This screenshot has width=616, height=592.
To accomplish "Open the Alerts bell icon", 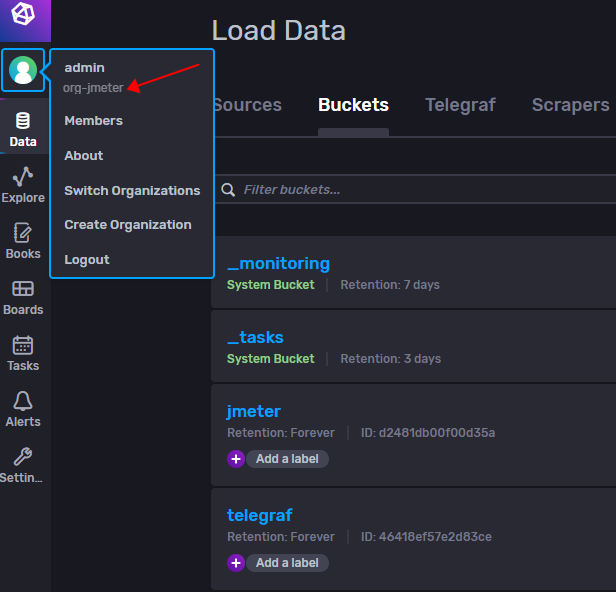I will click(x=23, y=401).
